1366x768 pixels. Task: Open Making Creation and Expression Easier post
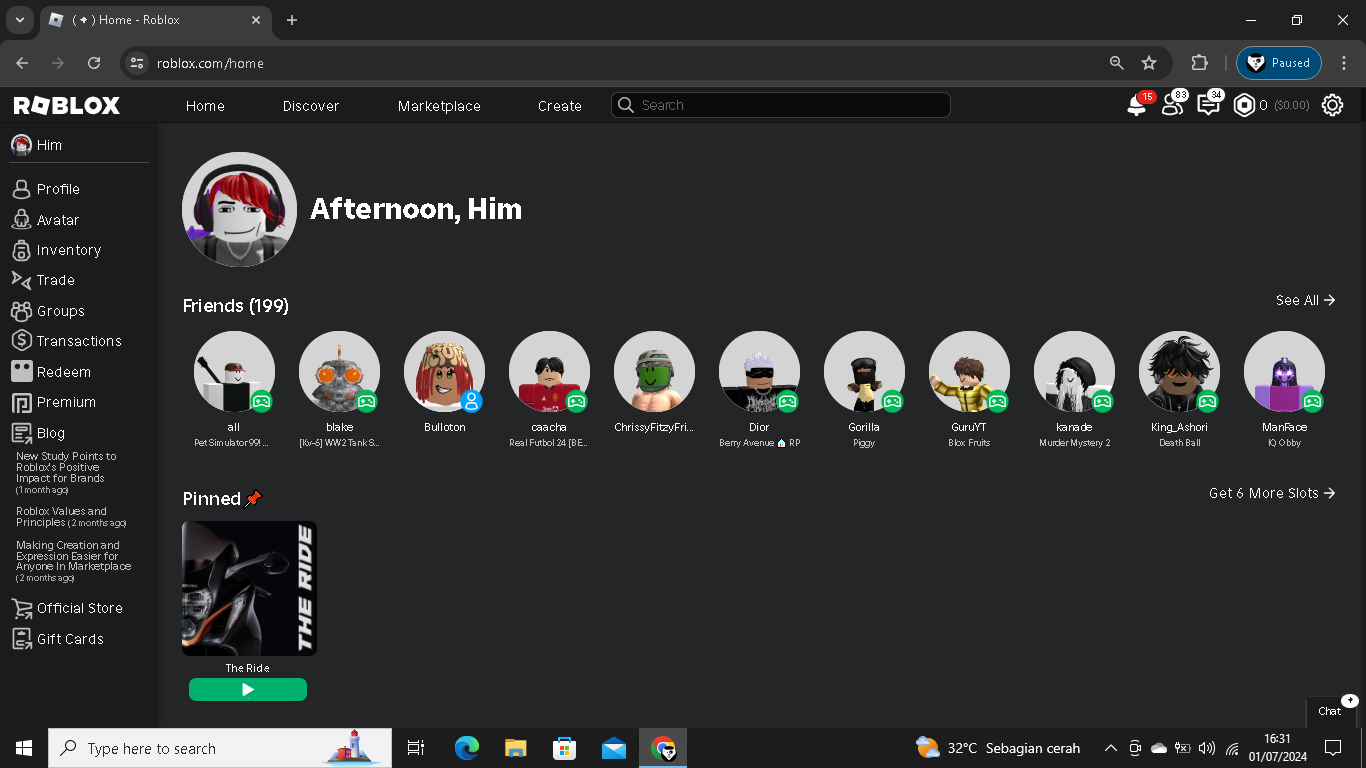coord(74,561)
